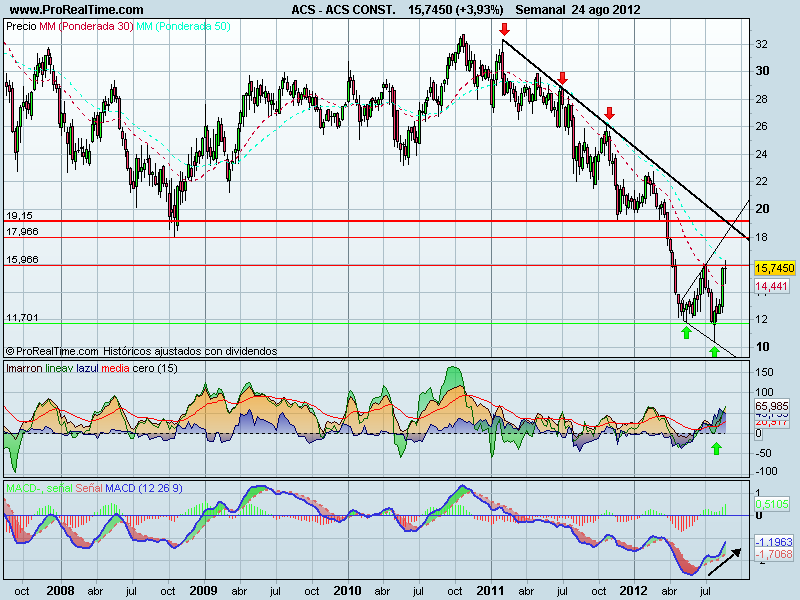Click 20 on the price axis

click(x=762, y=209)
